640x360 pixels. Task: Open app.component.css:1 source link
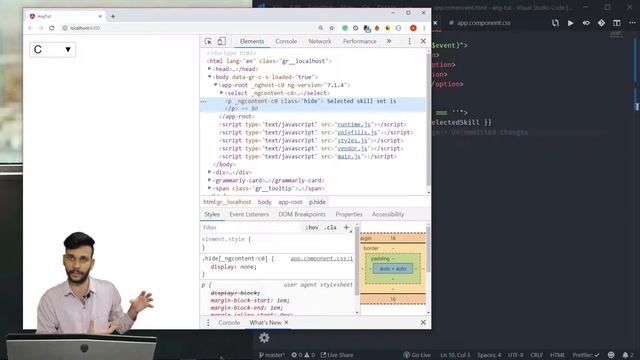(322, 259)
